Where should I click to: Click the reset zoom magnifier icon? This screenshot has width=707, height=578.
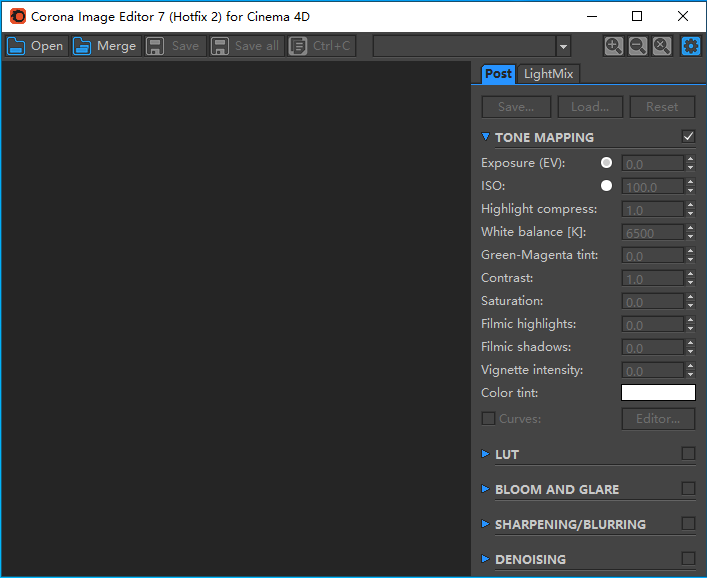661,46
